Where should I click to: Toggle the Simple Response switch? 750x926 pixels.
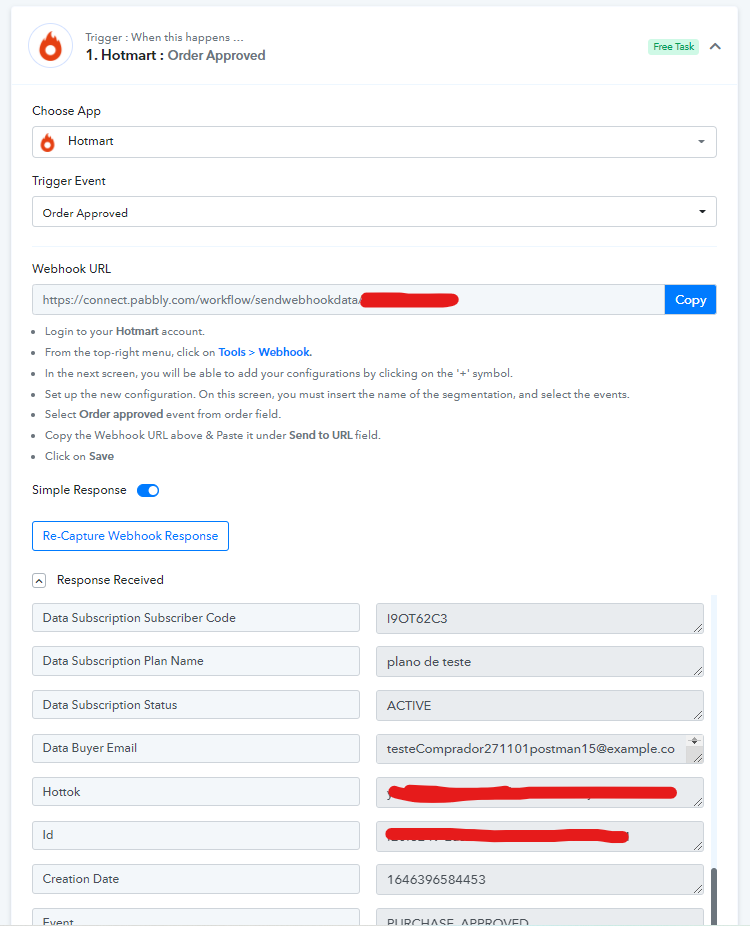[x=148, y=491]
